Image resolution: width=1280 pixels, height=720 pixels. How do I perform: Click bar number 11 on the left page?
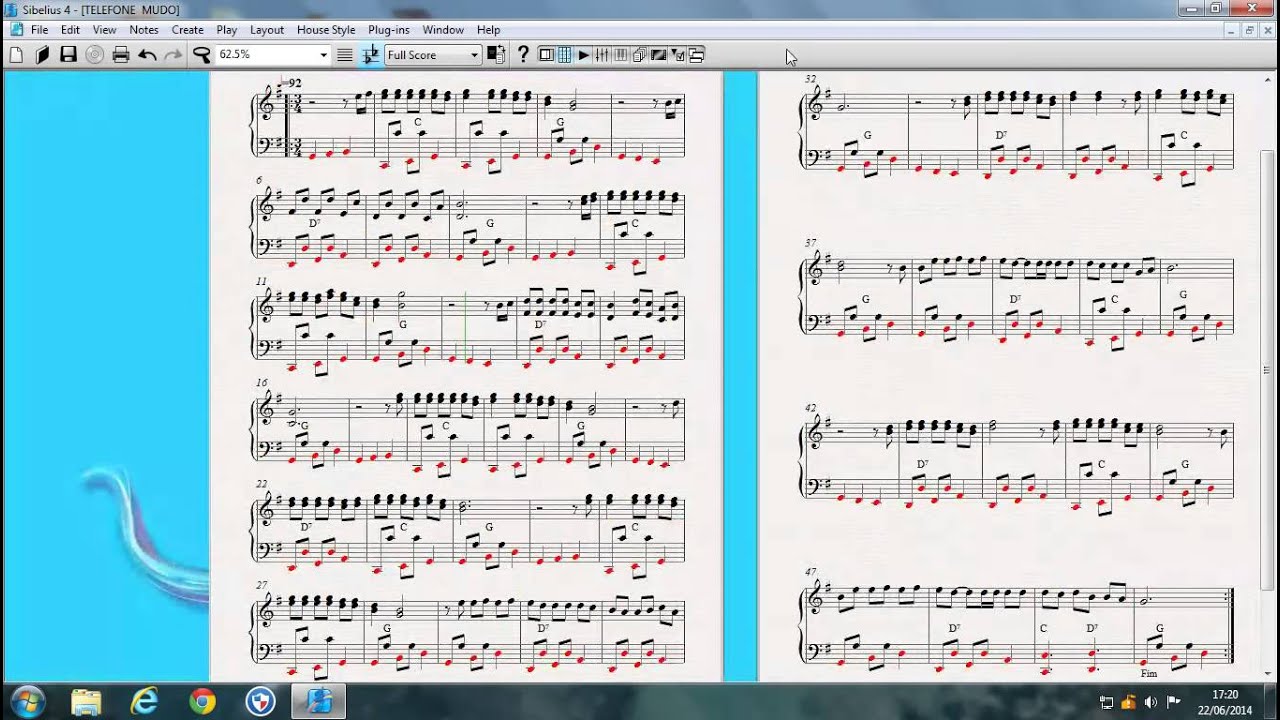tap(261, 281)
